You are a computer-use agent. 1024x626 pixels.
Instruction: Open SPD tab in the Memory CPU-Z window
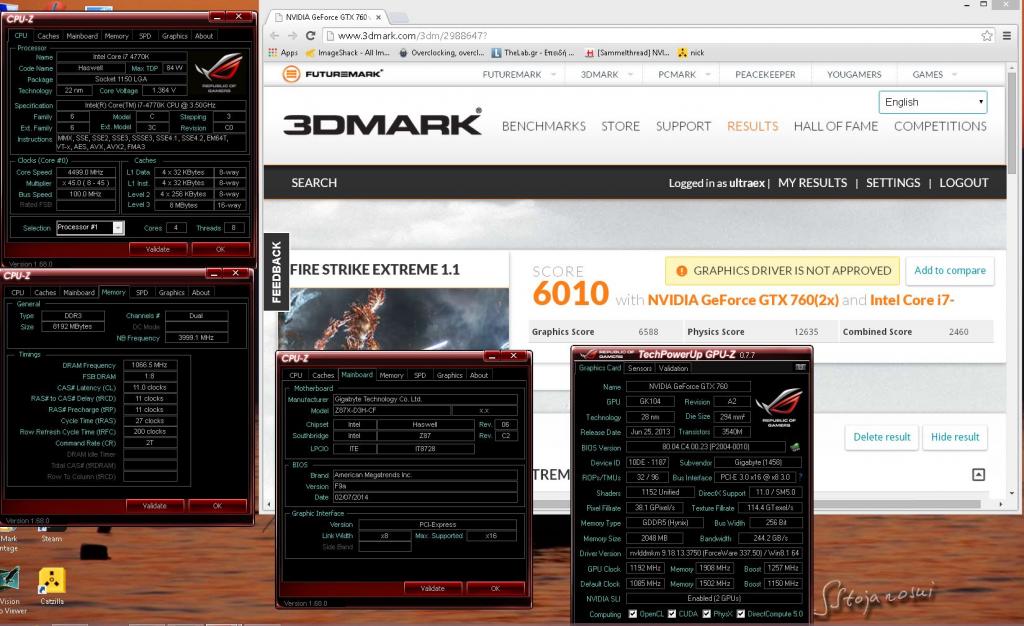[x=142, y=292]
